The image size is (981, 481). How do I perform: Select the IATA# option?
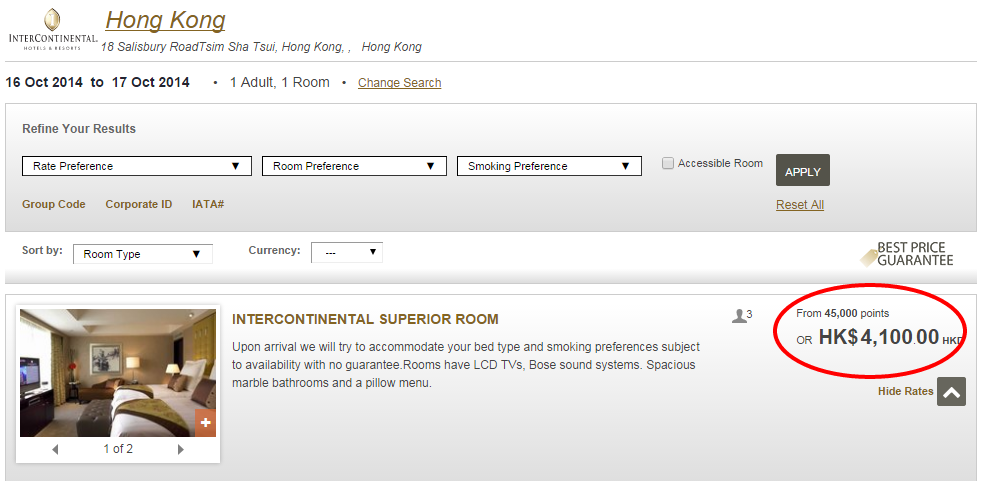pos(208,205)
